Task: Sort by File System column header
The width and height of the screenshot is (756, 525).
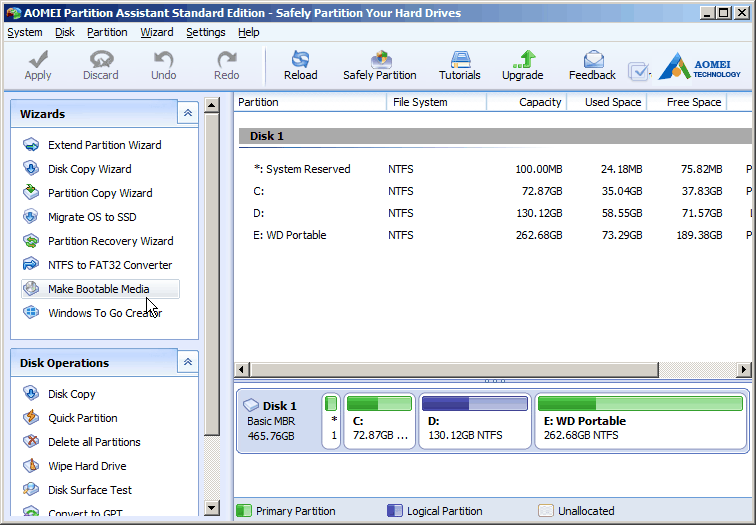Action: [437, 102]
